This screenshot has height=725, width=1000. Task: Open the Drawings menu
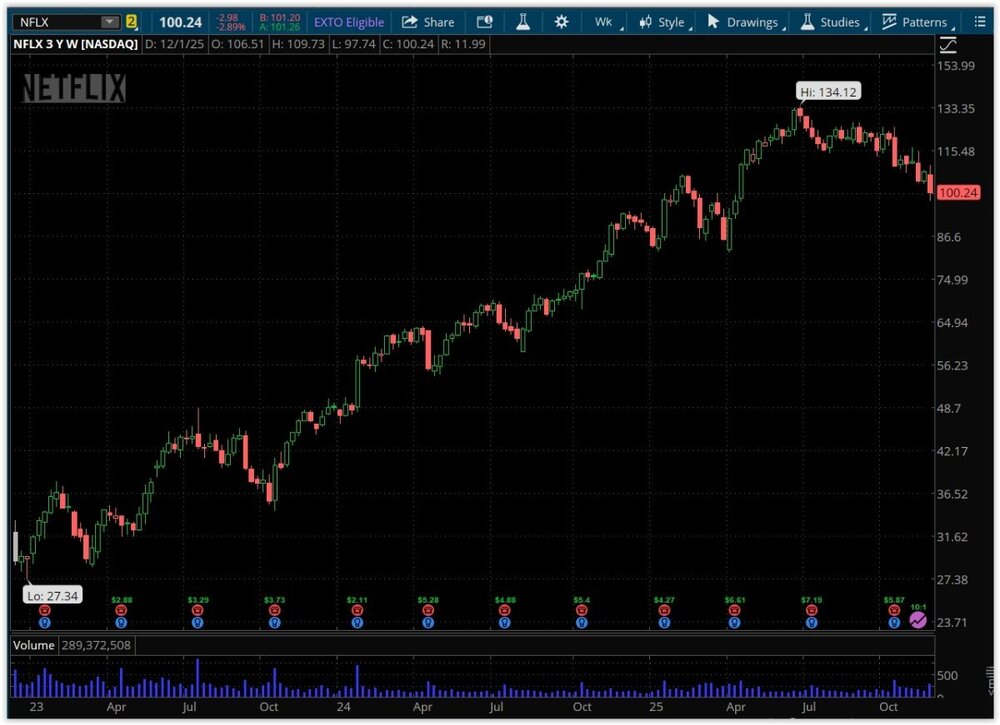(743, 22)
